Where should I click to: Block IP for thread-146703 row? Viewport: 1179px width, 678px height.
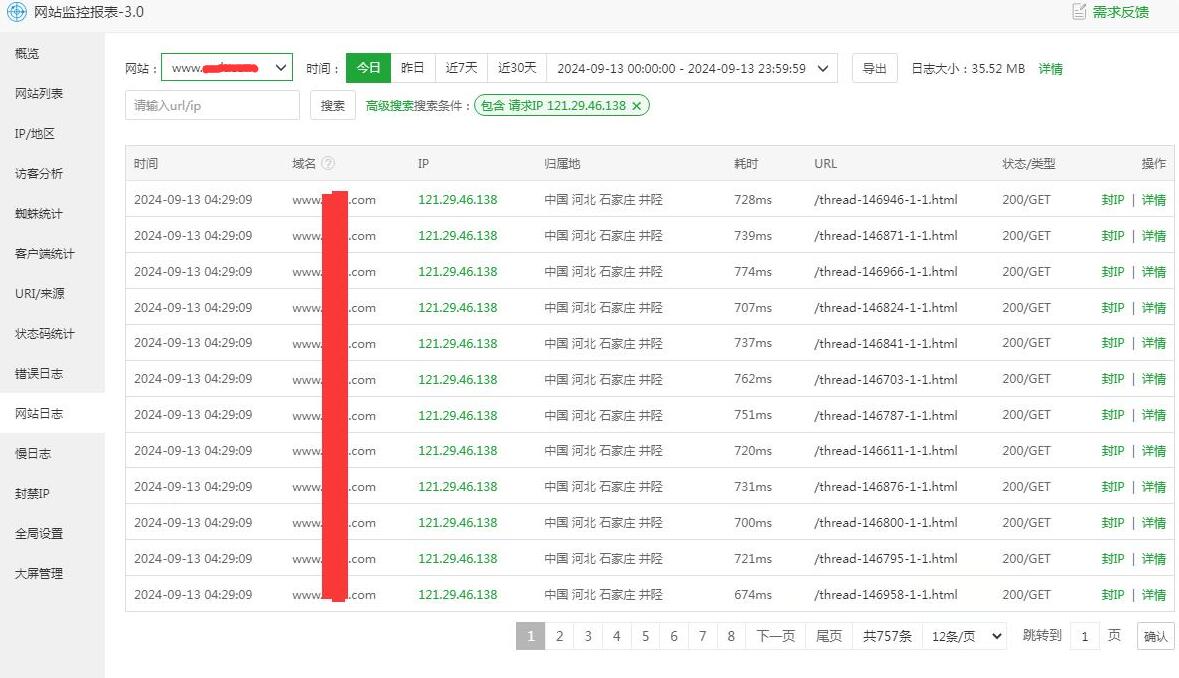coord(1113,379)
